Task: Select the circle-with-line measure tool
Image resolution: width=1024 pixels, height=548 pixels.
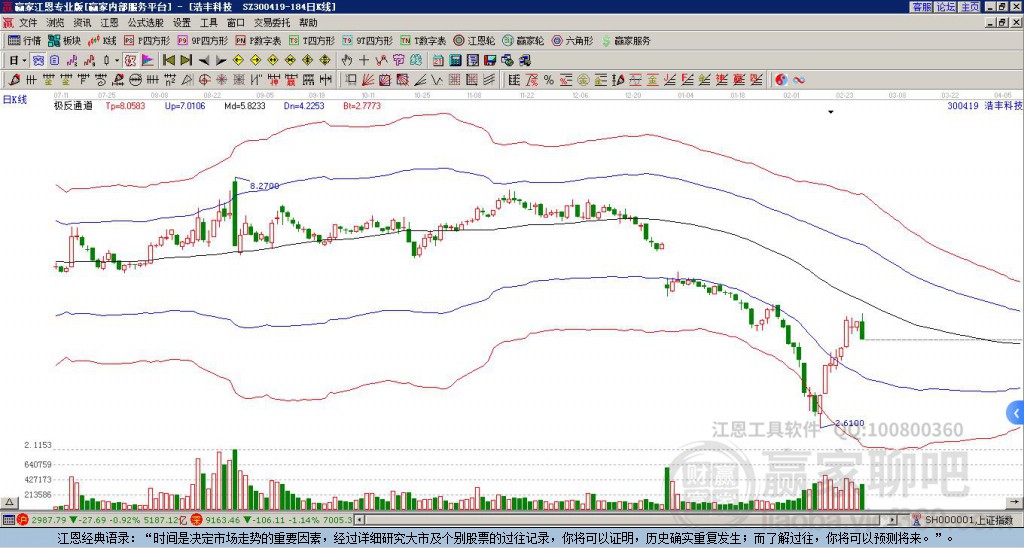Action: [135, 80]
